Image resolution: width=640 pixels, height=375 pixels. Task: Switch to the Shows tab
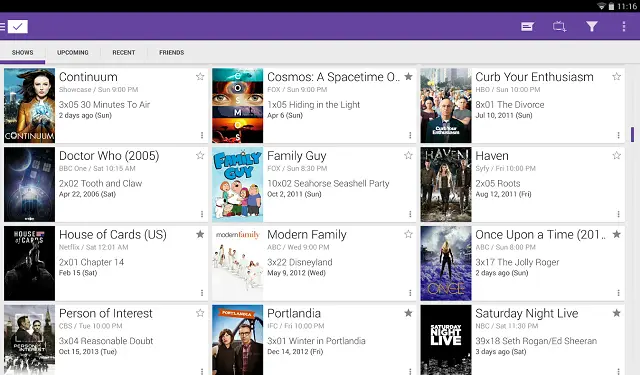[x=22, y=53]
